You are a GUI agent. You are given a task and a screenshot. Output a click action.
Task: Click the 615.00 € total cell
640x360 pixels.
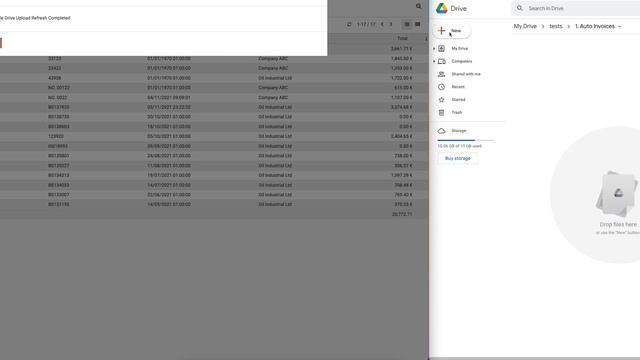tap(403, 88)
